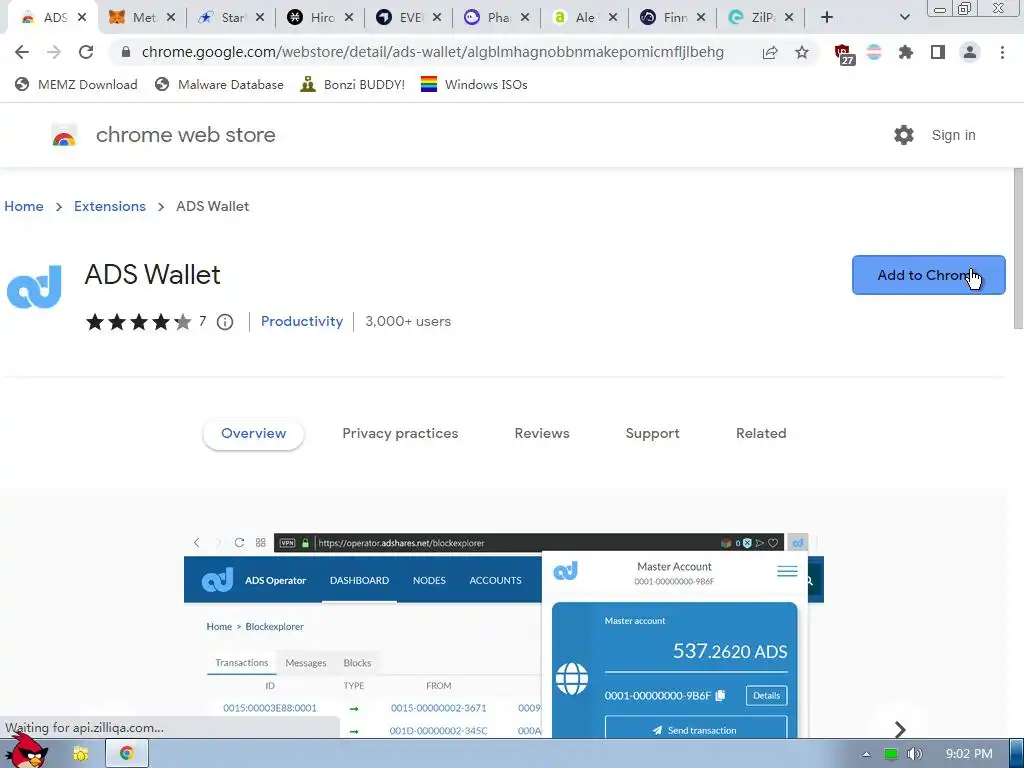The width and height of the screenshot is (1024, 768).
Task: Select the Support tab
Action: point(652,434)
